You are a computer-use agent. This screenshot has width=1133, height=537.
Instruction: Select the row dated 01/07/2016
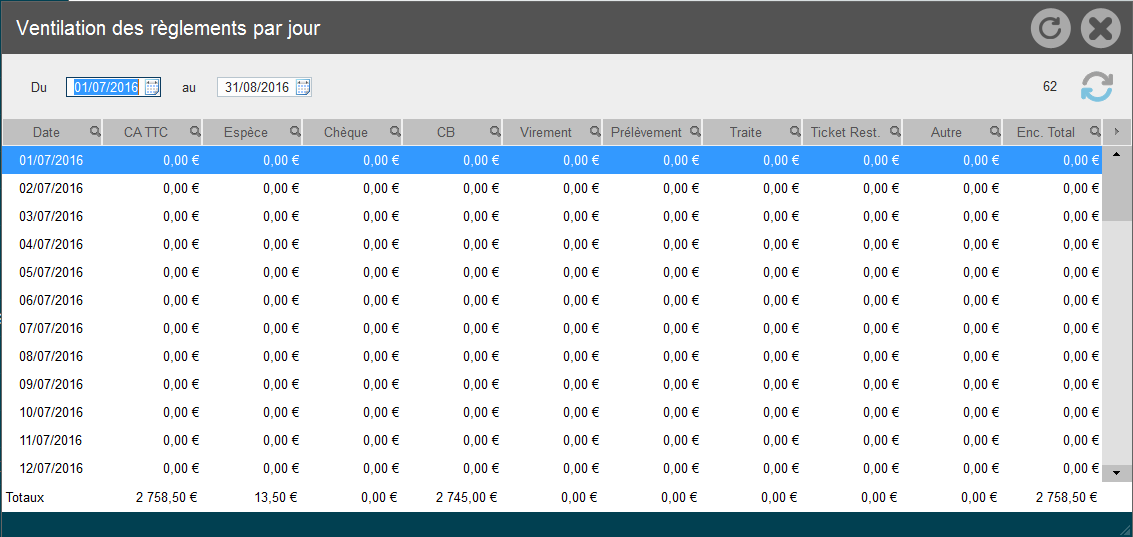552,160
